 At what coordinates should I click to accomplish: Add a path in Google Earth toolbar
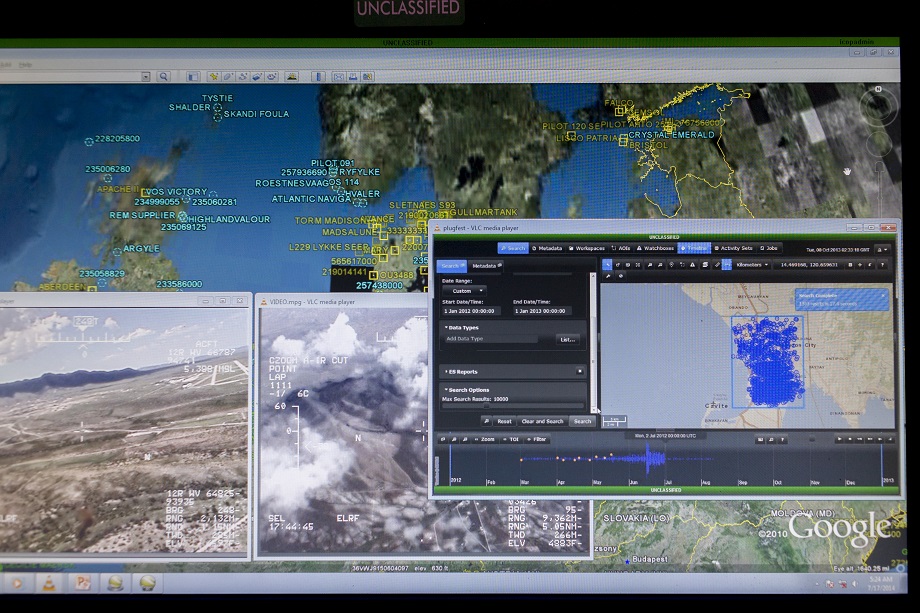click(243, 76)
